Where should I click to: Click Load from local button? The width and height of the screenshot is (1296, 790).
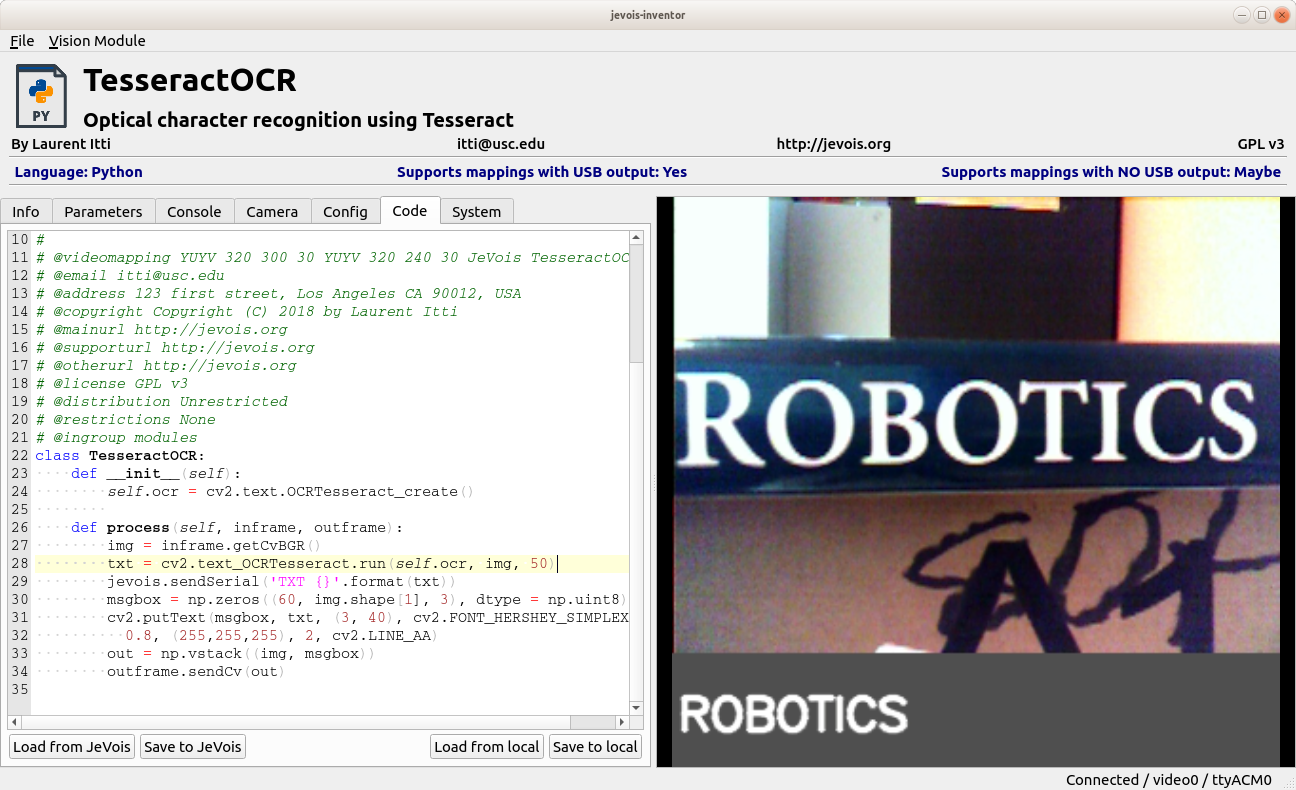click(x=487, y=746)
